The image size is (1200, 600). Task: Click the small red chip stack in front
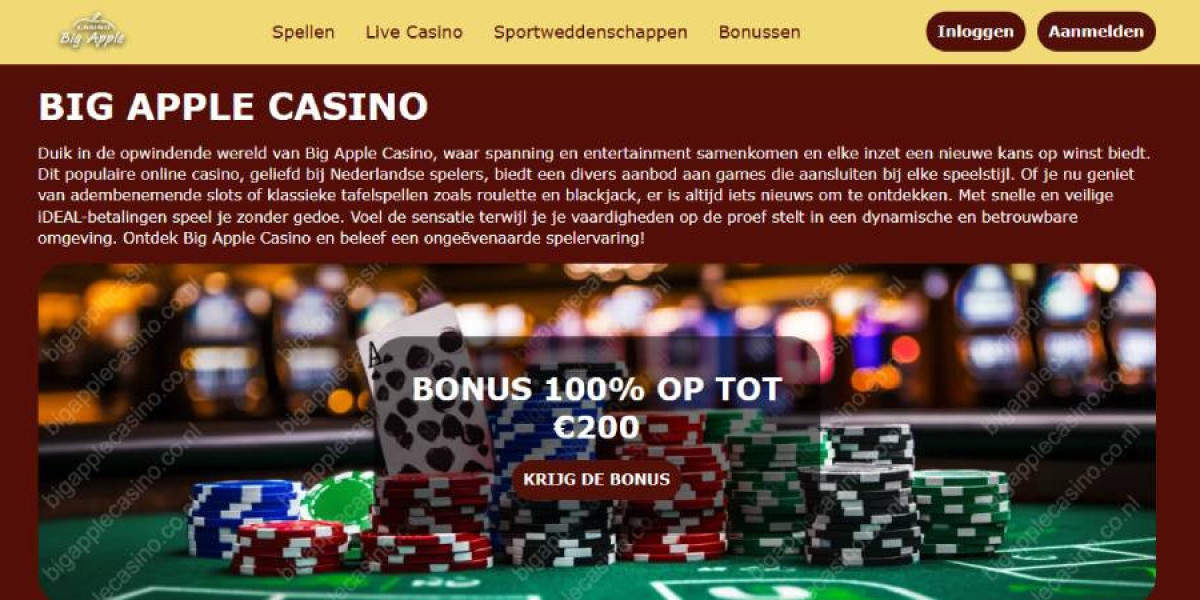[289, 548]
